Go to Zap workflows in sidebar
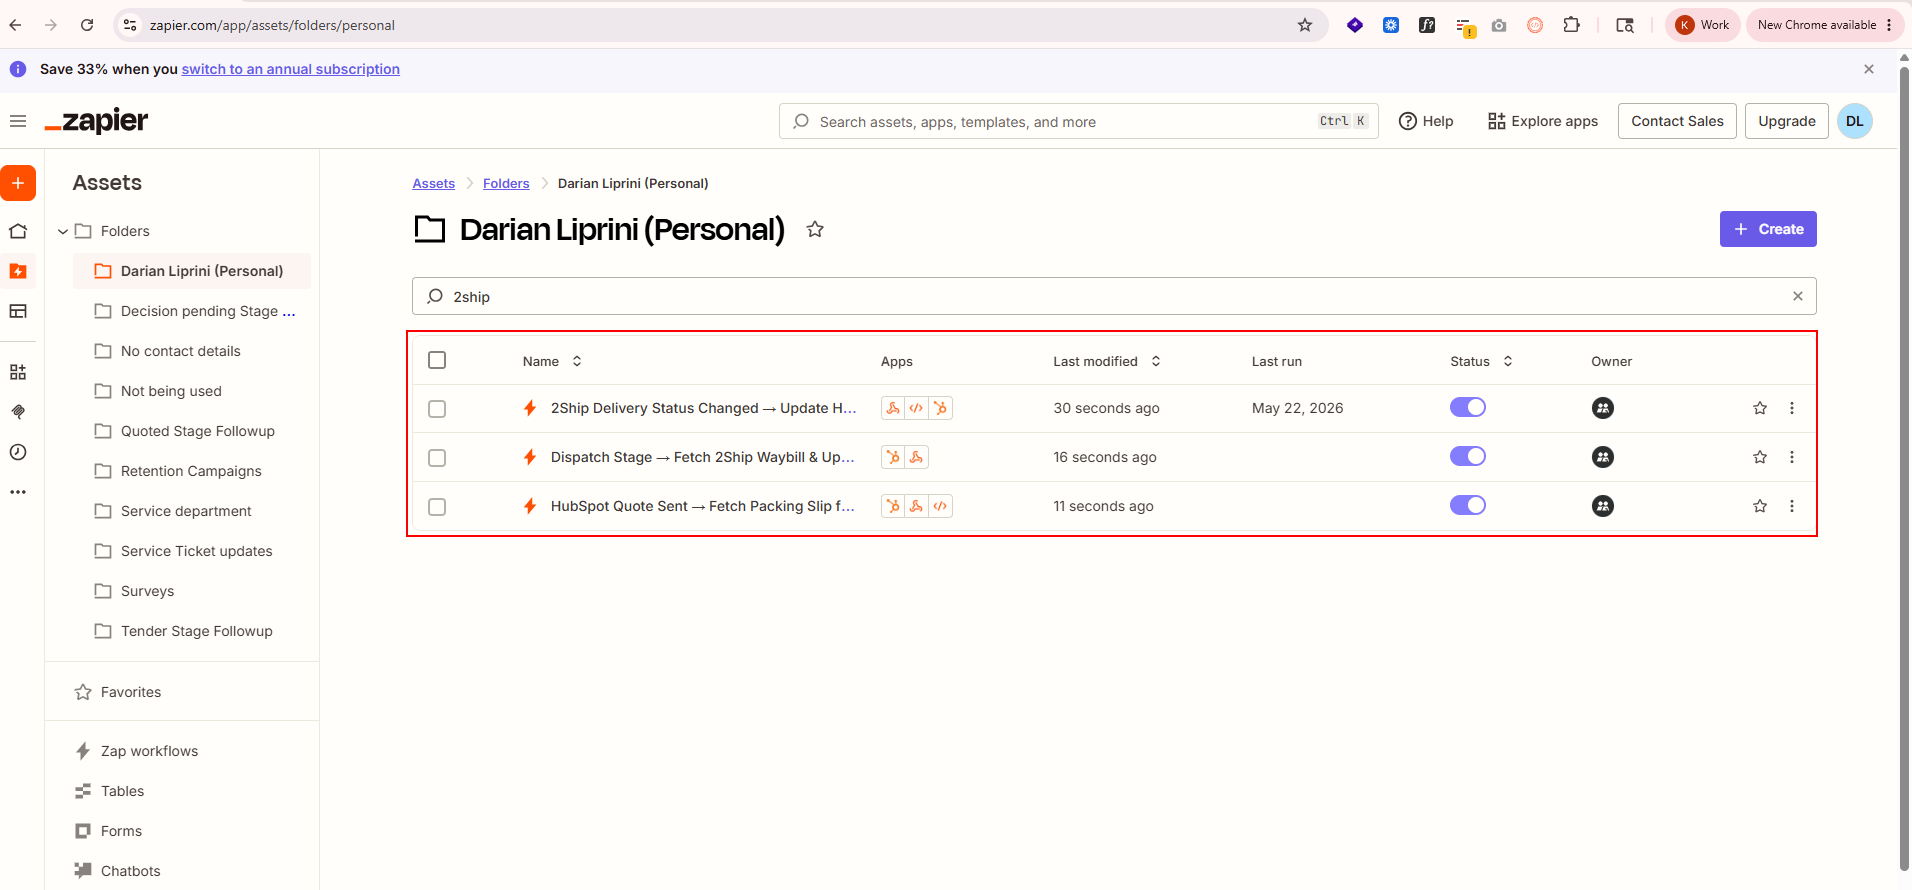1912x890 pixels. pyautogui.click(x=149, y=751)
